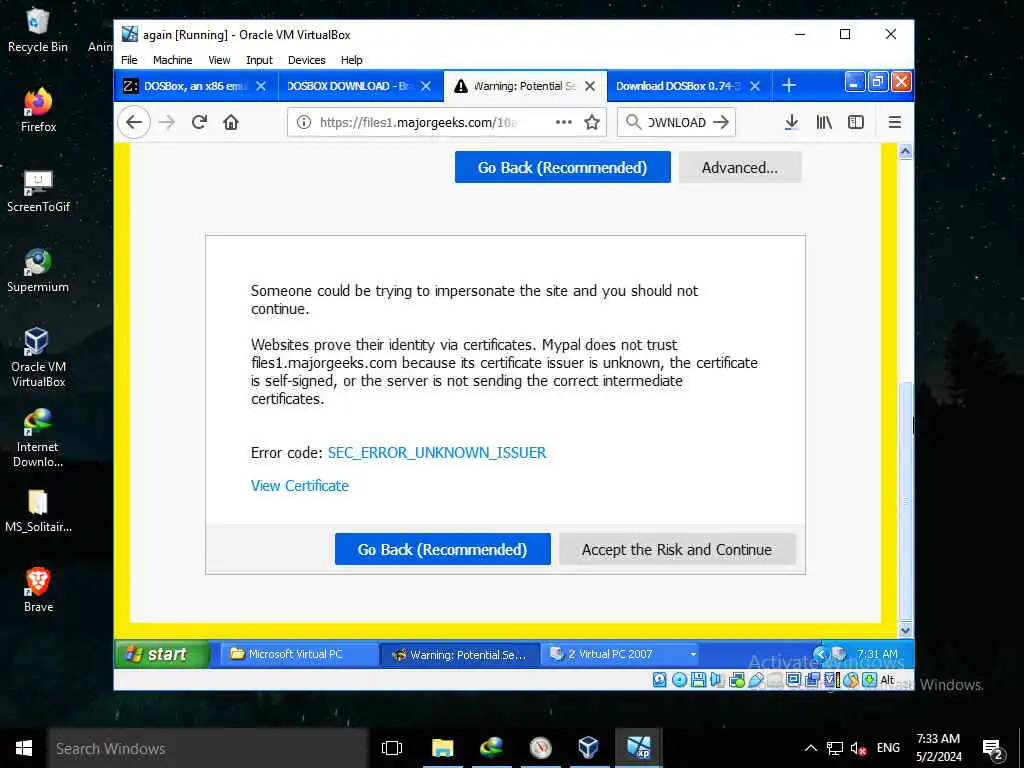The height and width of the screenshot is (768, 1024).
Task: Click VirtualBox network status icon
Action: tap(737, 680)
